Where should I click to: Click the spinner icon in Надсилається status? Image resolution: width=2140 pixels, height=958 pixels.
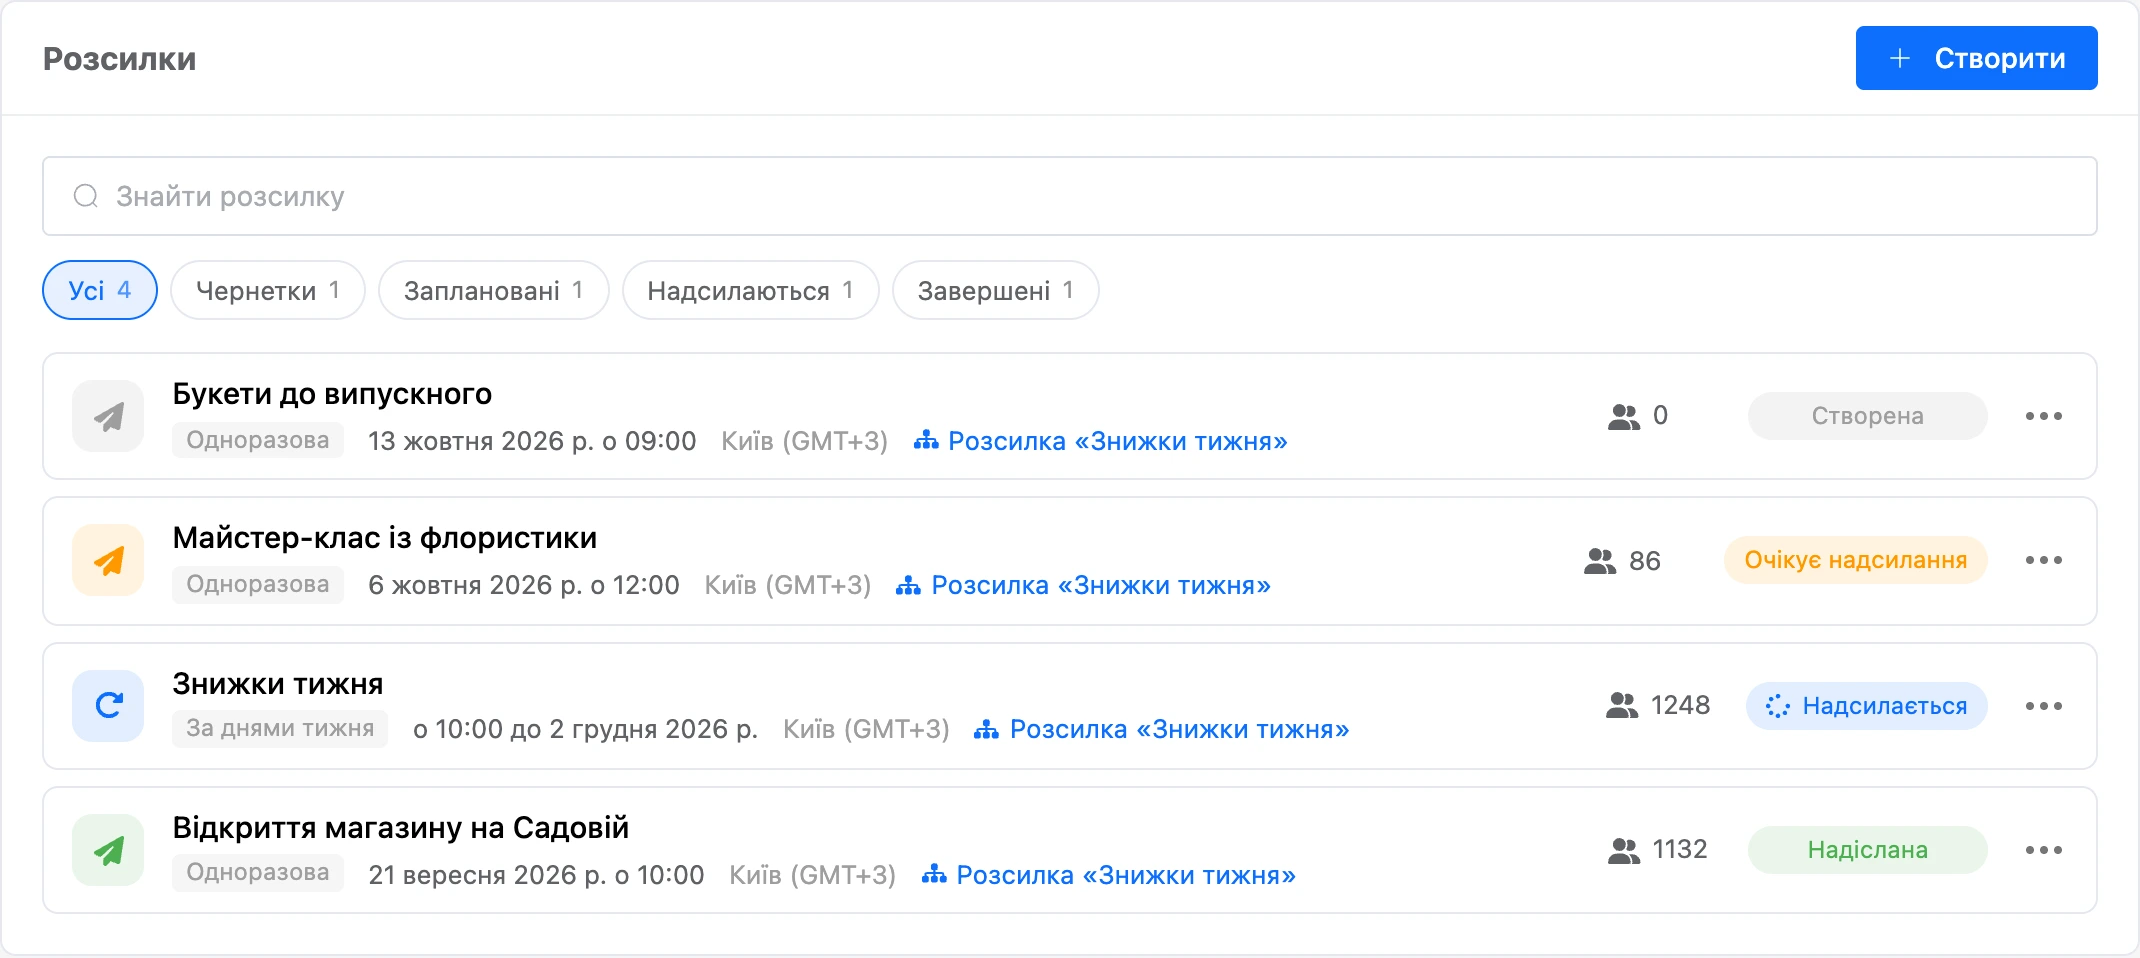point(1777,706)
